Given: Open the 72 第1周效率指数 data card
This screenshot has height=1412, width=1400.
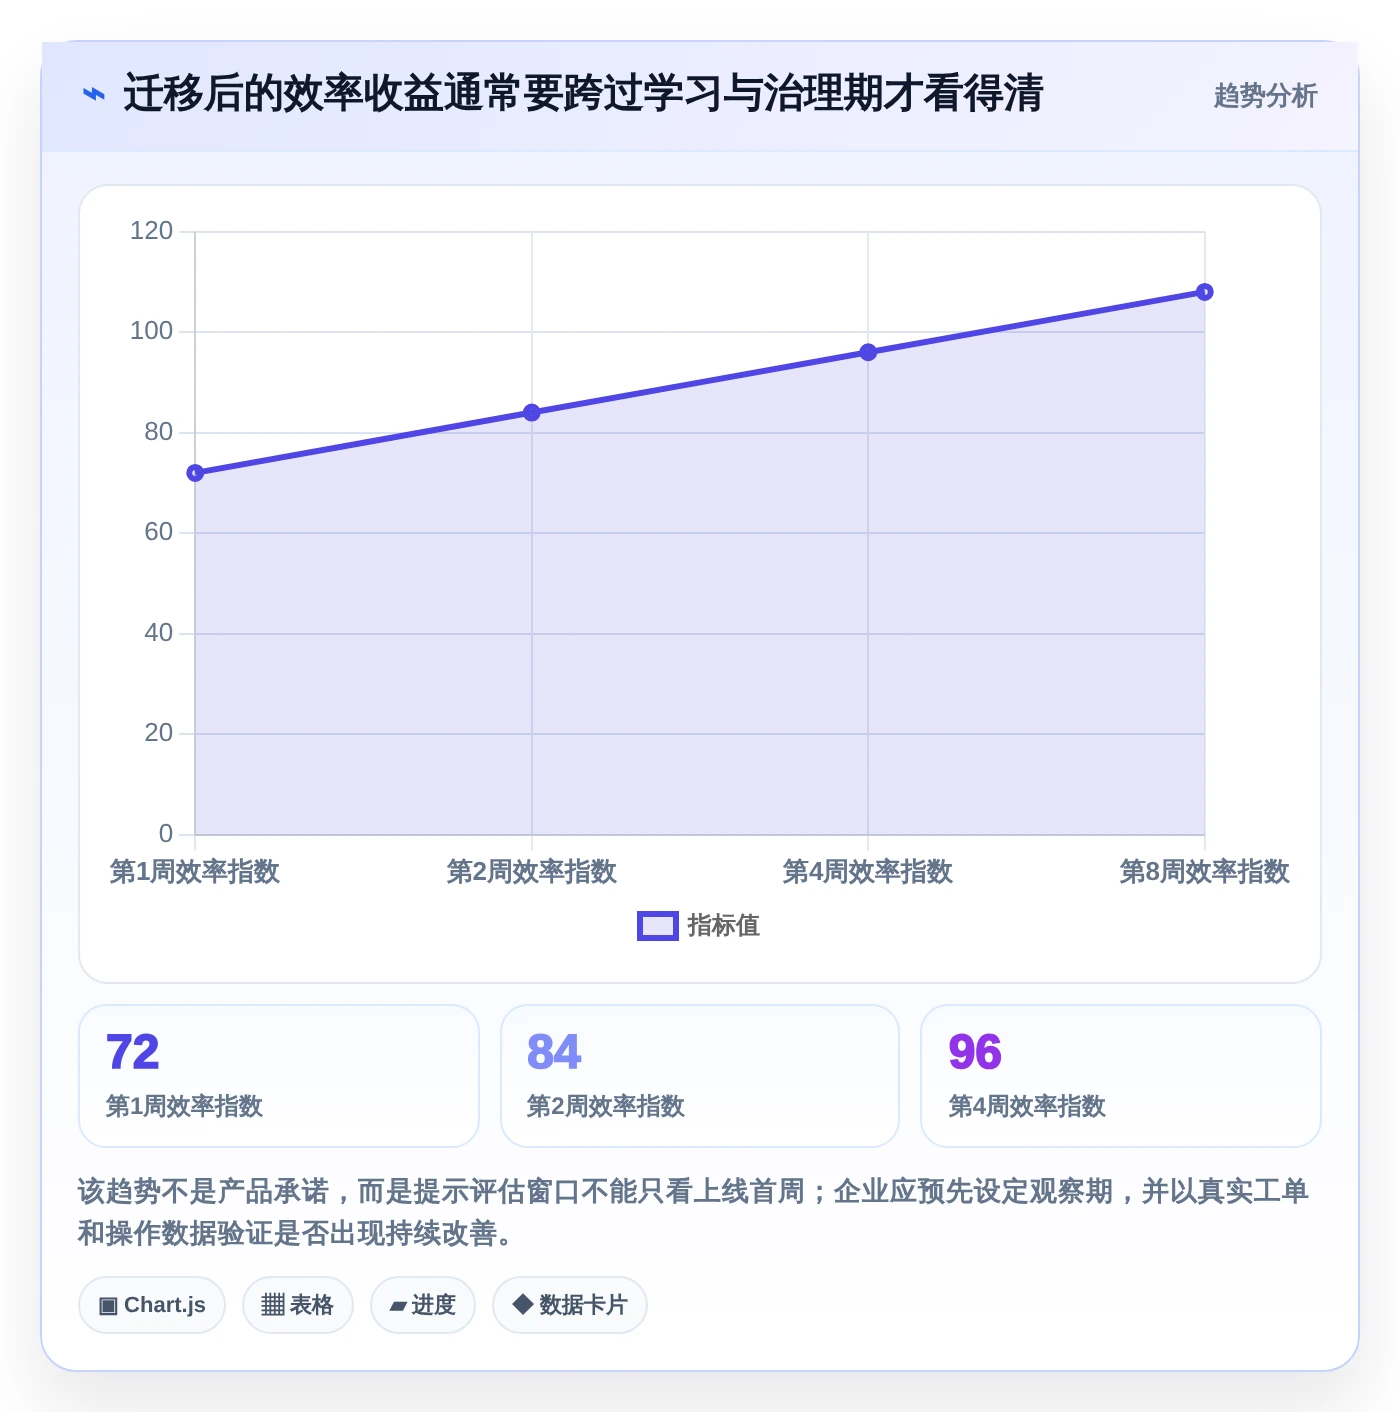Looking at the screenshot, I should click(x=279, y=1076).
